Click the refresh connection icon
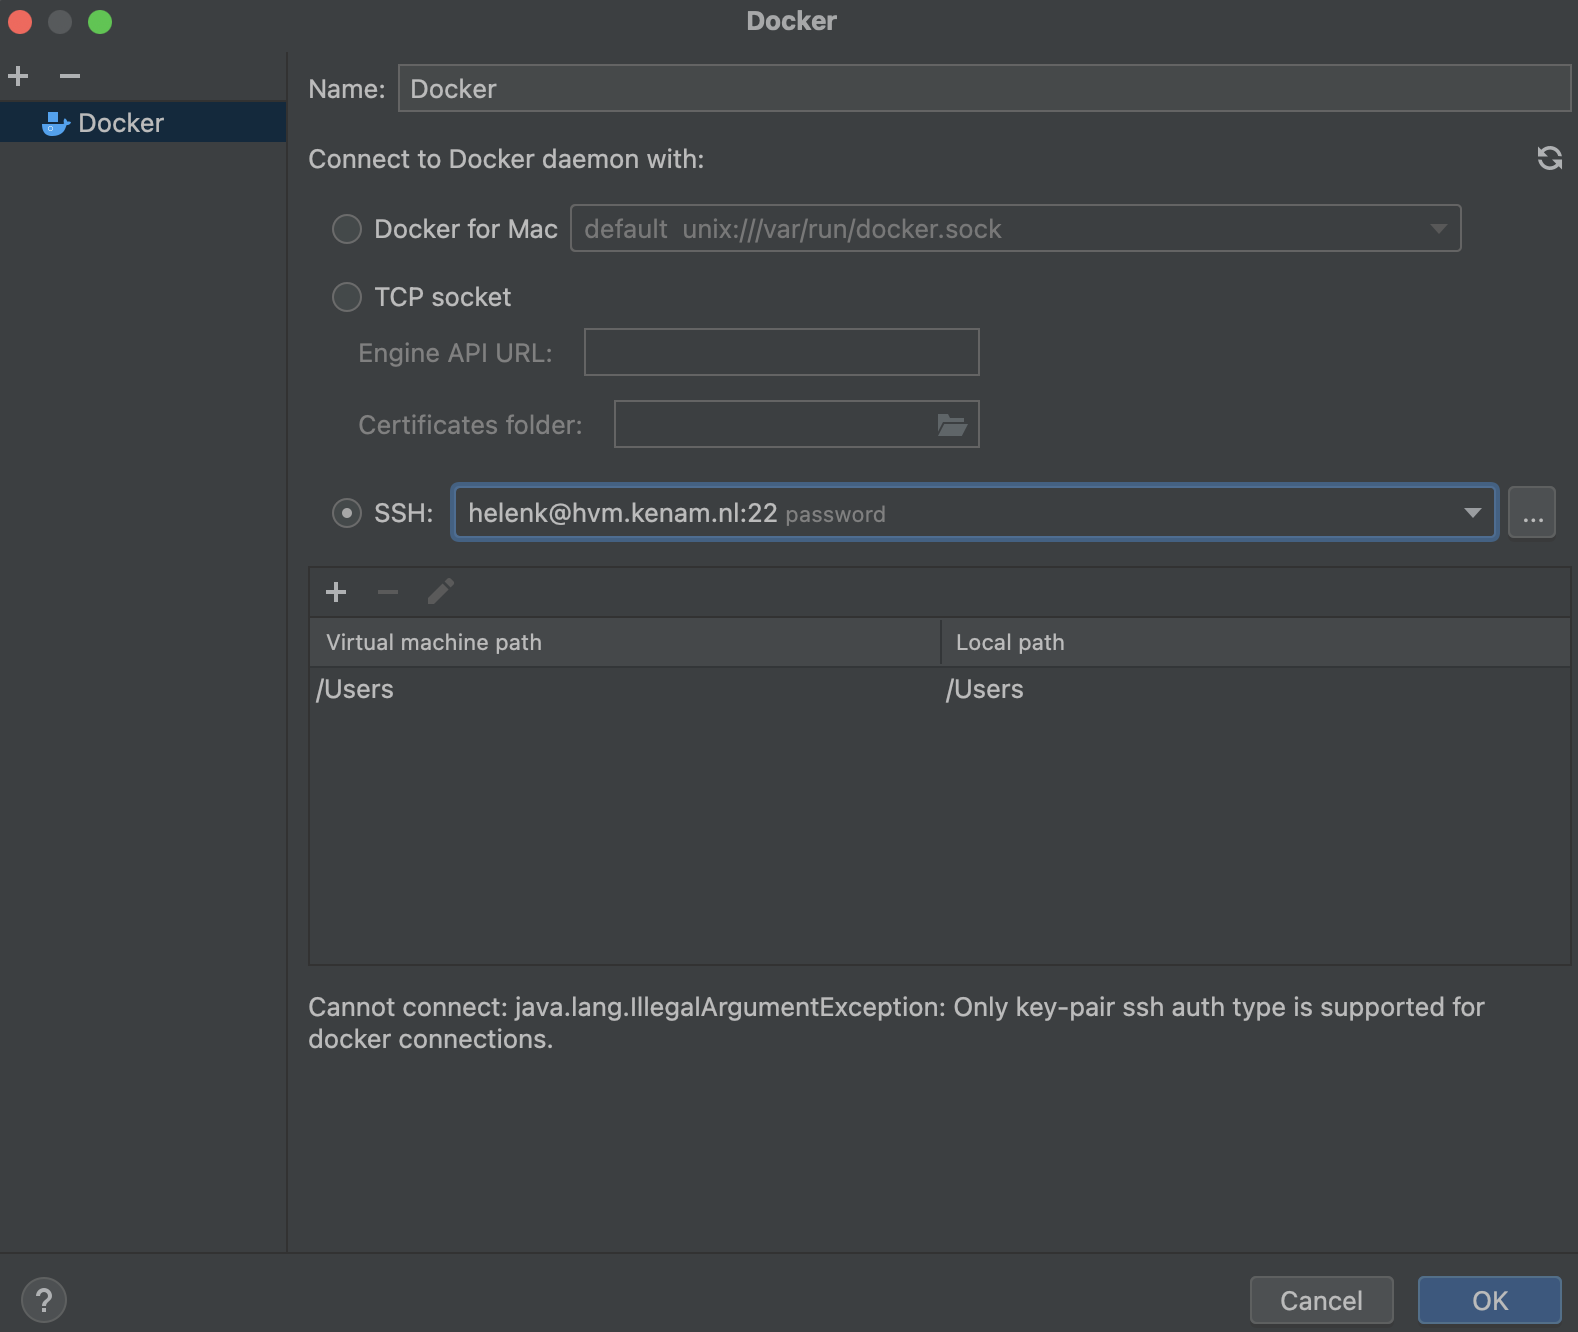This screenshot has height=1332, width=1578. coord(1549,158)
